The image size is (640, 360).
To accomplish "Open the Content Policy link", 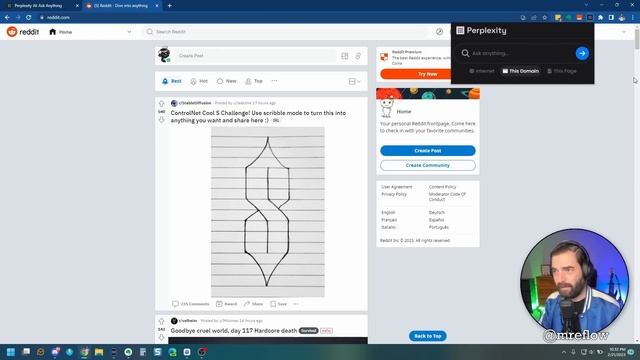I will tap(442, 187).
